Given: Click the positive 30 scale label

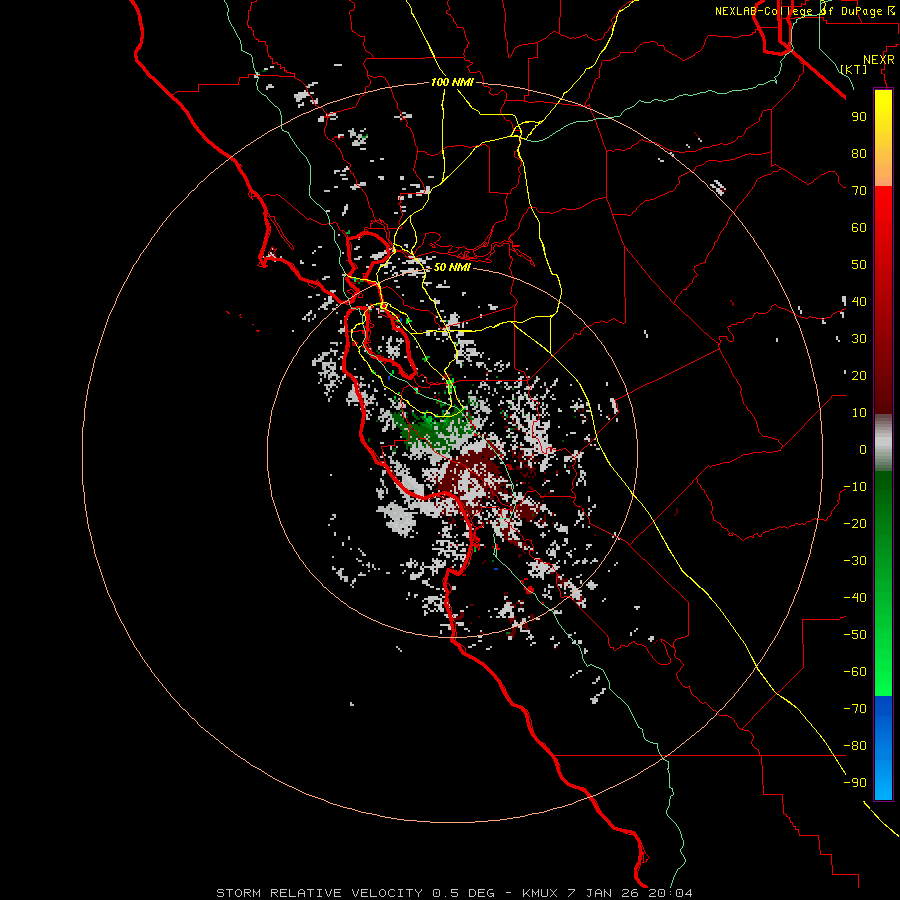Looking at the screenshot, I should pos(859,339).
